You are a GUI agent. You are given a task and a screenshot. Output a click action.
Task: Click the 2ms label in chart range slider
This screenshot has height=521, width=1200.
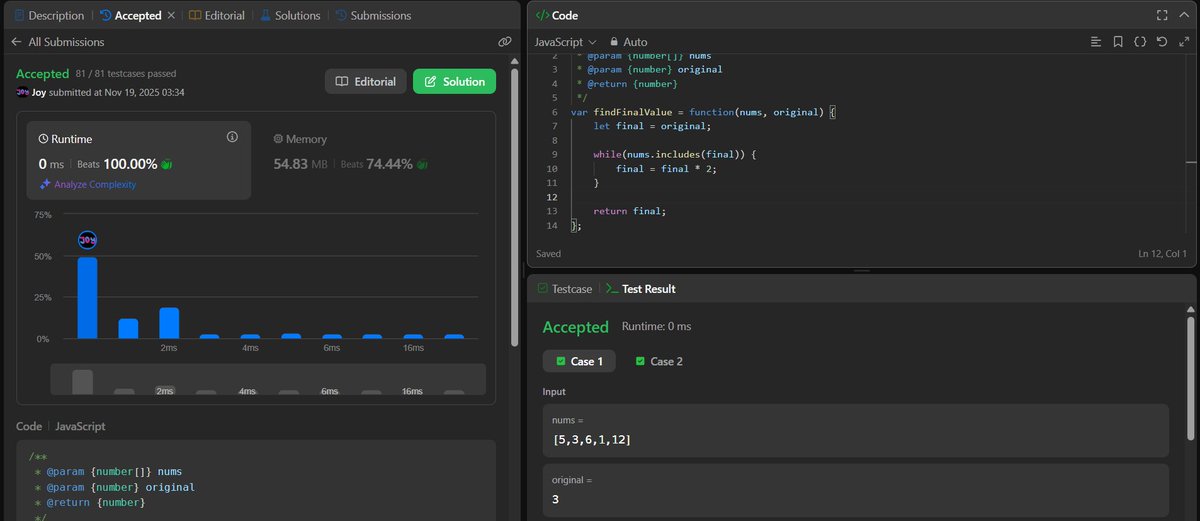[x=165, y=391]
